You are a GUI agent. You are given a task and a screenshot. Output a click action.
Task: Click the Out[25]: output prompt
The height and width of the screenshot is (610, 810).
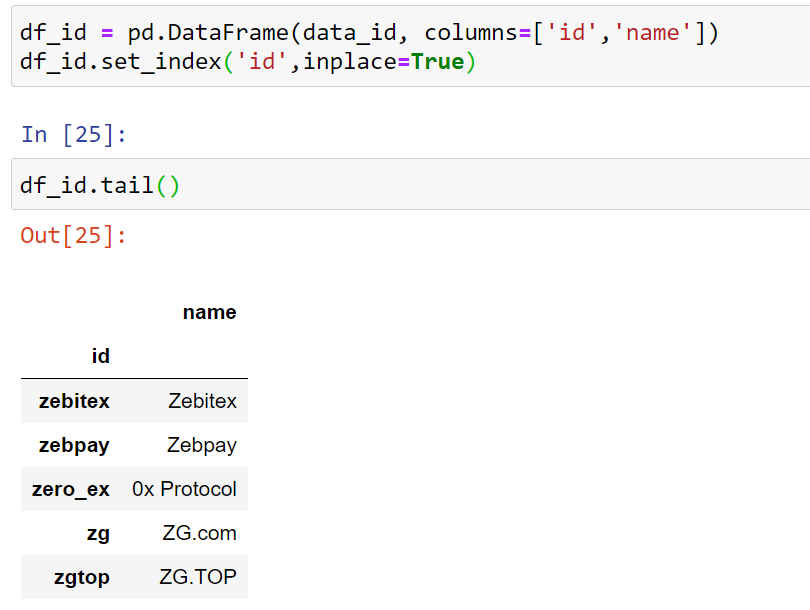click(73, 236)
